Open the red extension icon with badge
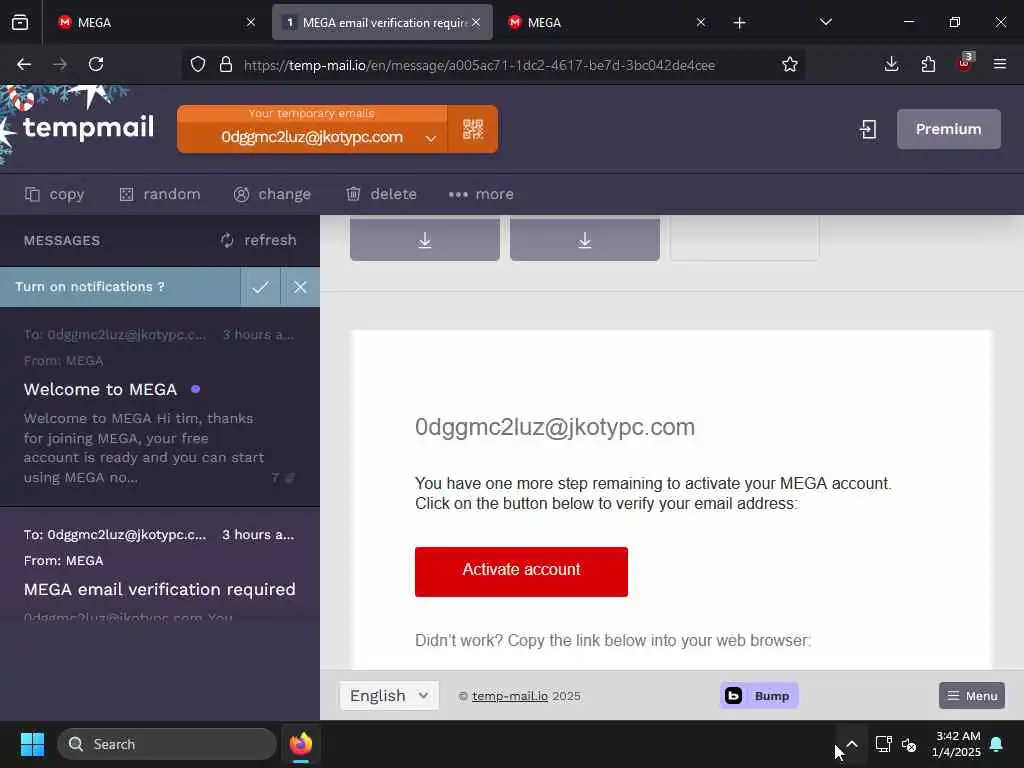 point(965,63)
